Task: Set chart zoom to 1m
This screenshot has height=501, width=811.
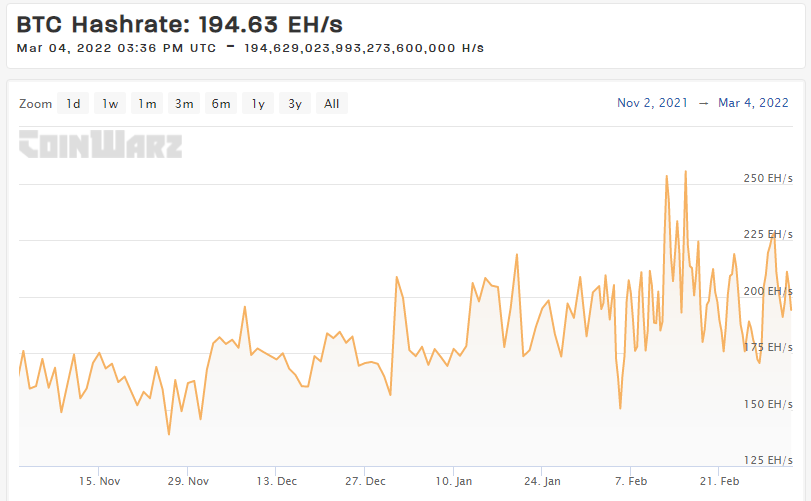Action: pyautogui.click(x=147, y=103)
